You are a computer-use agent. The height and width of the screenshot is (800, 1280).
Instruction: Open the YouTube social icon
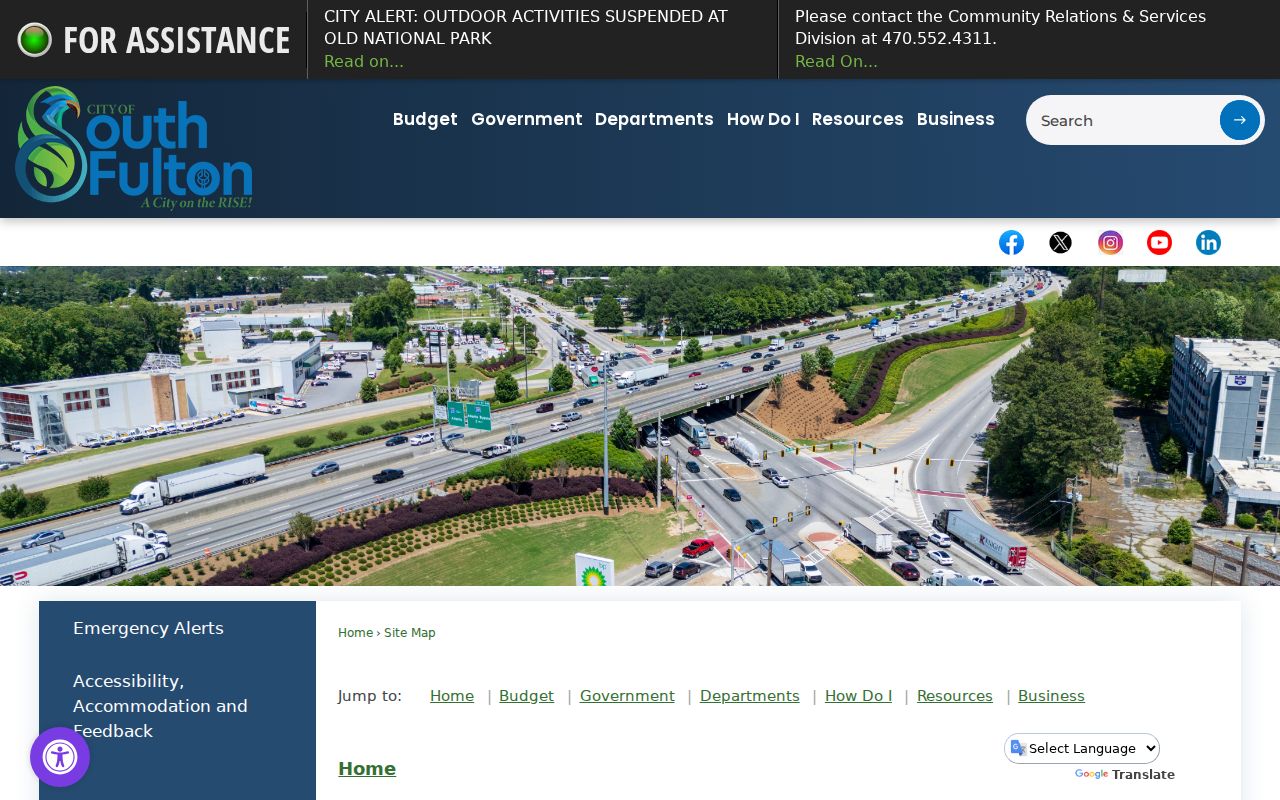(x=1159, y=243)
